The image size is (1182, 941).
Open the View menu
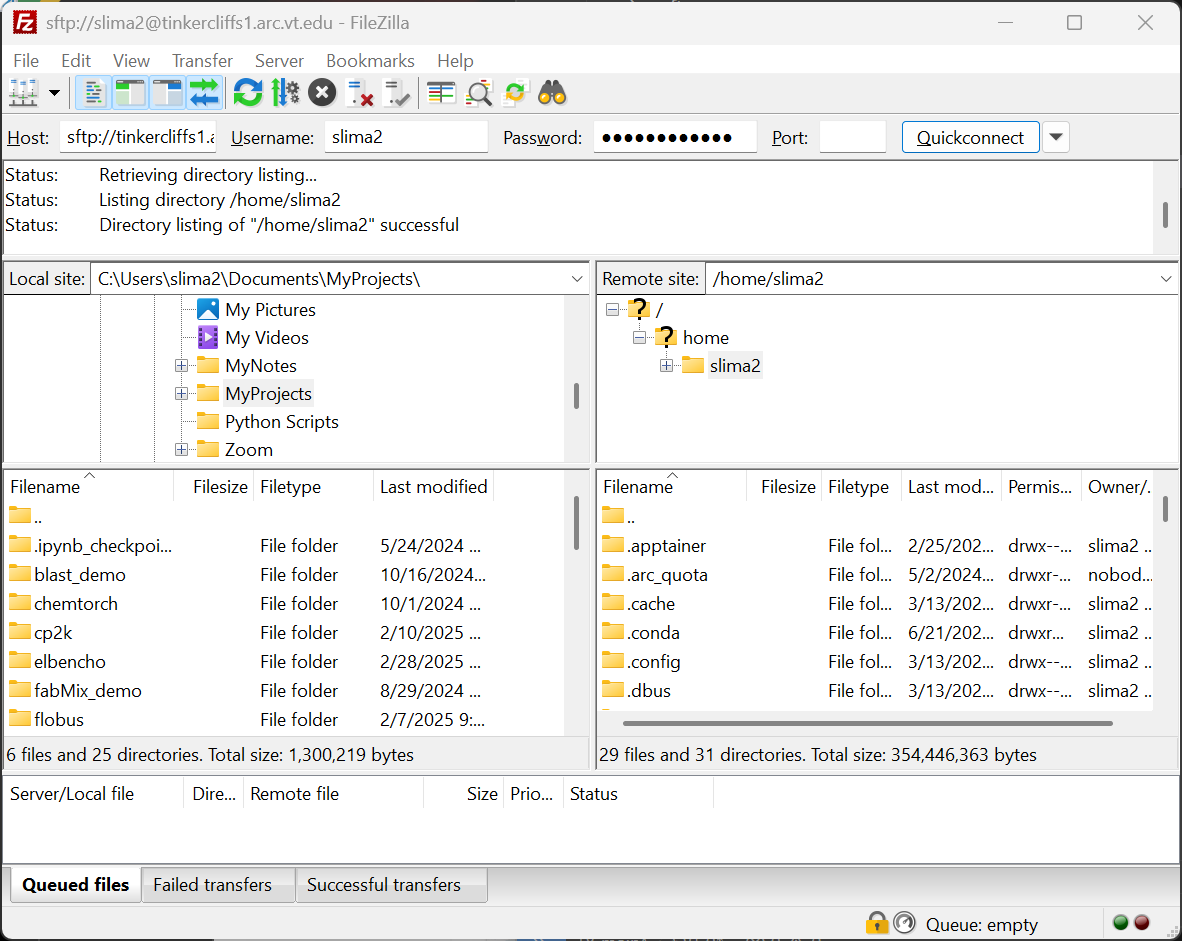(x=131, y=60)
